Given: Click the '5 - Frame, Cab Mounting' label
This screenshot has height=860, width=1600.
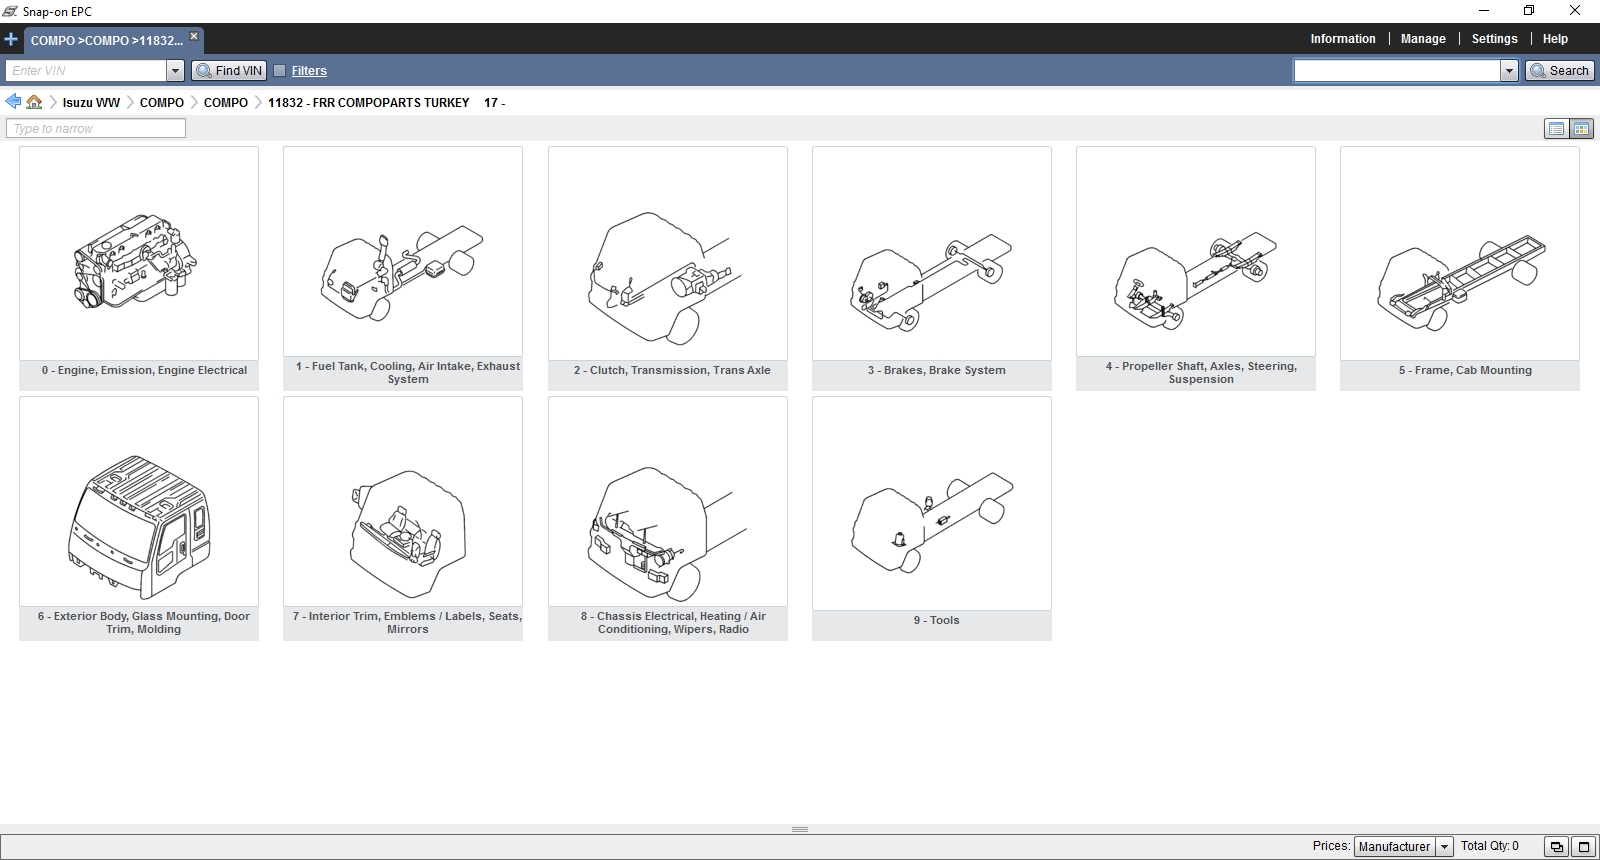Looking at the screenshot, I should click(x=1465, y=370).
